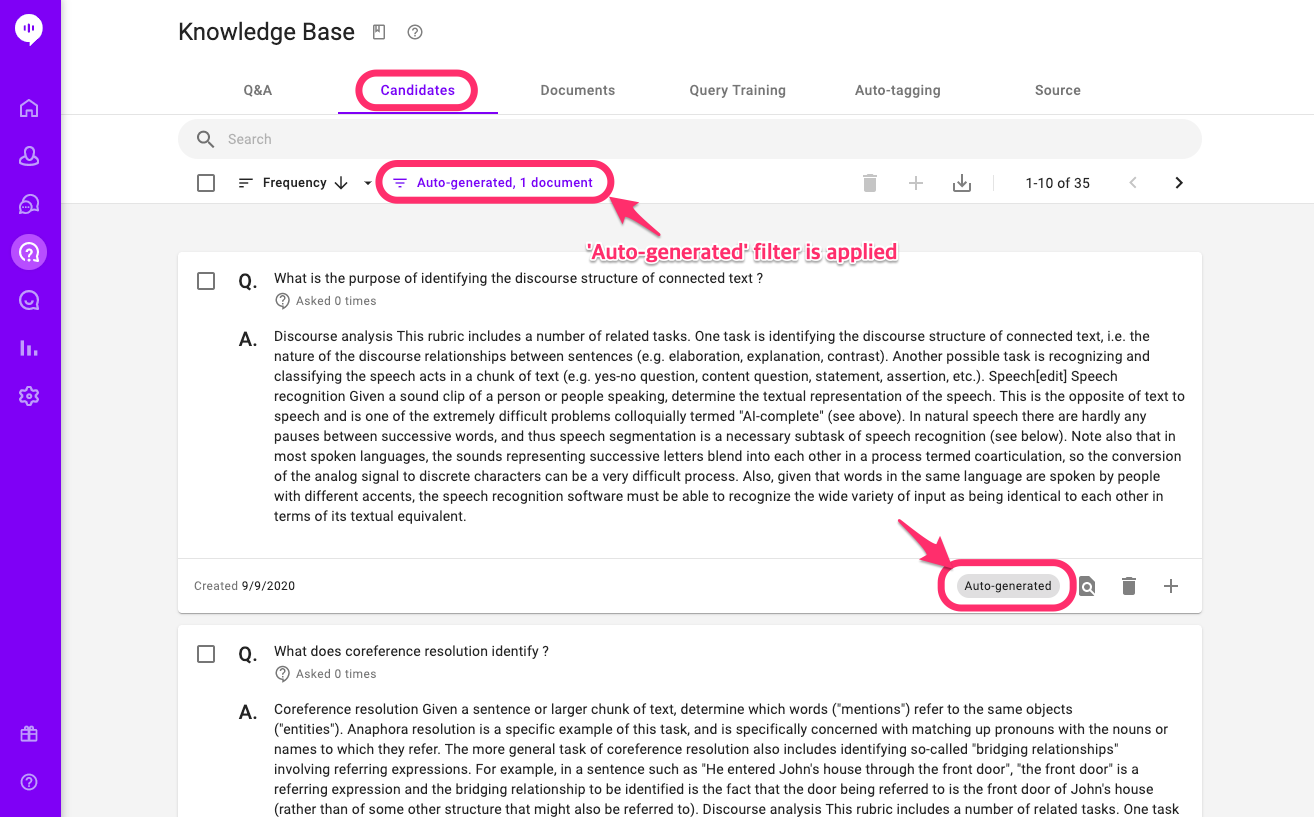The height and width of the screenshot is (817, 1314).
Task: Toggle the select-all checkbox in the toolbar
Action: [206, 183]
